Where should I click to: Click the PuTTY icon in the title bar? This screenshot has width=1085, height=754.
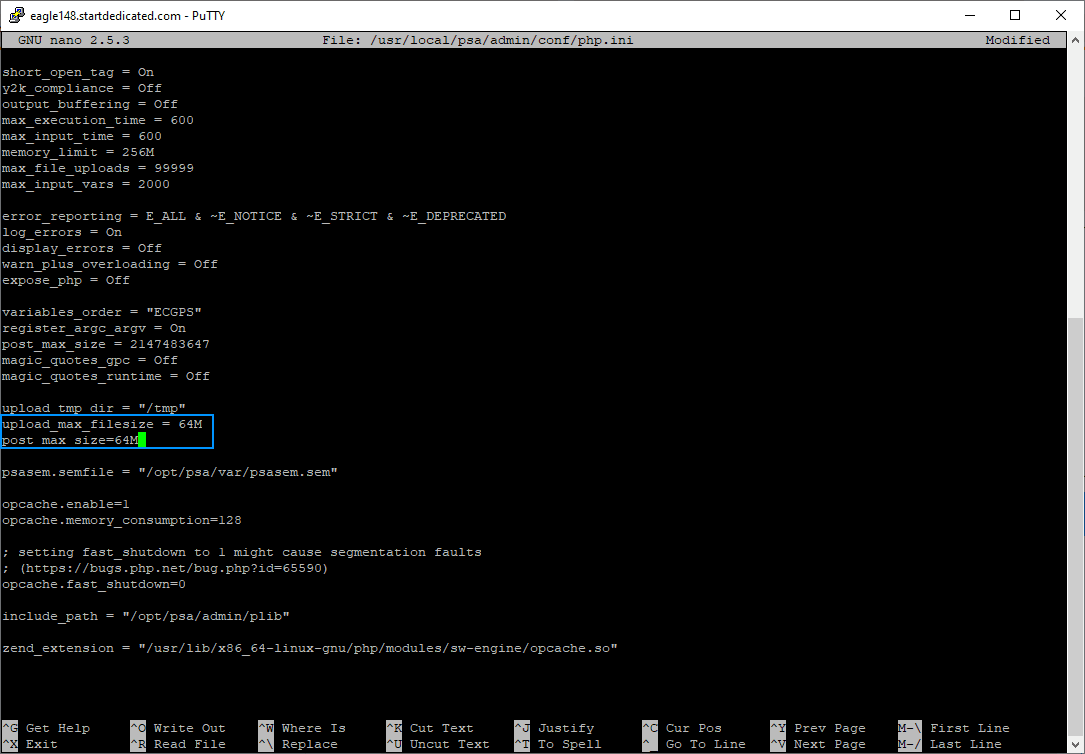coord(17,15)
